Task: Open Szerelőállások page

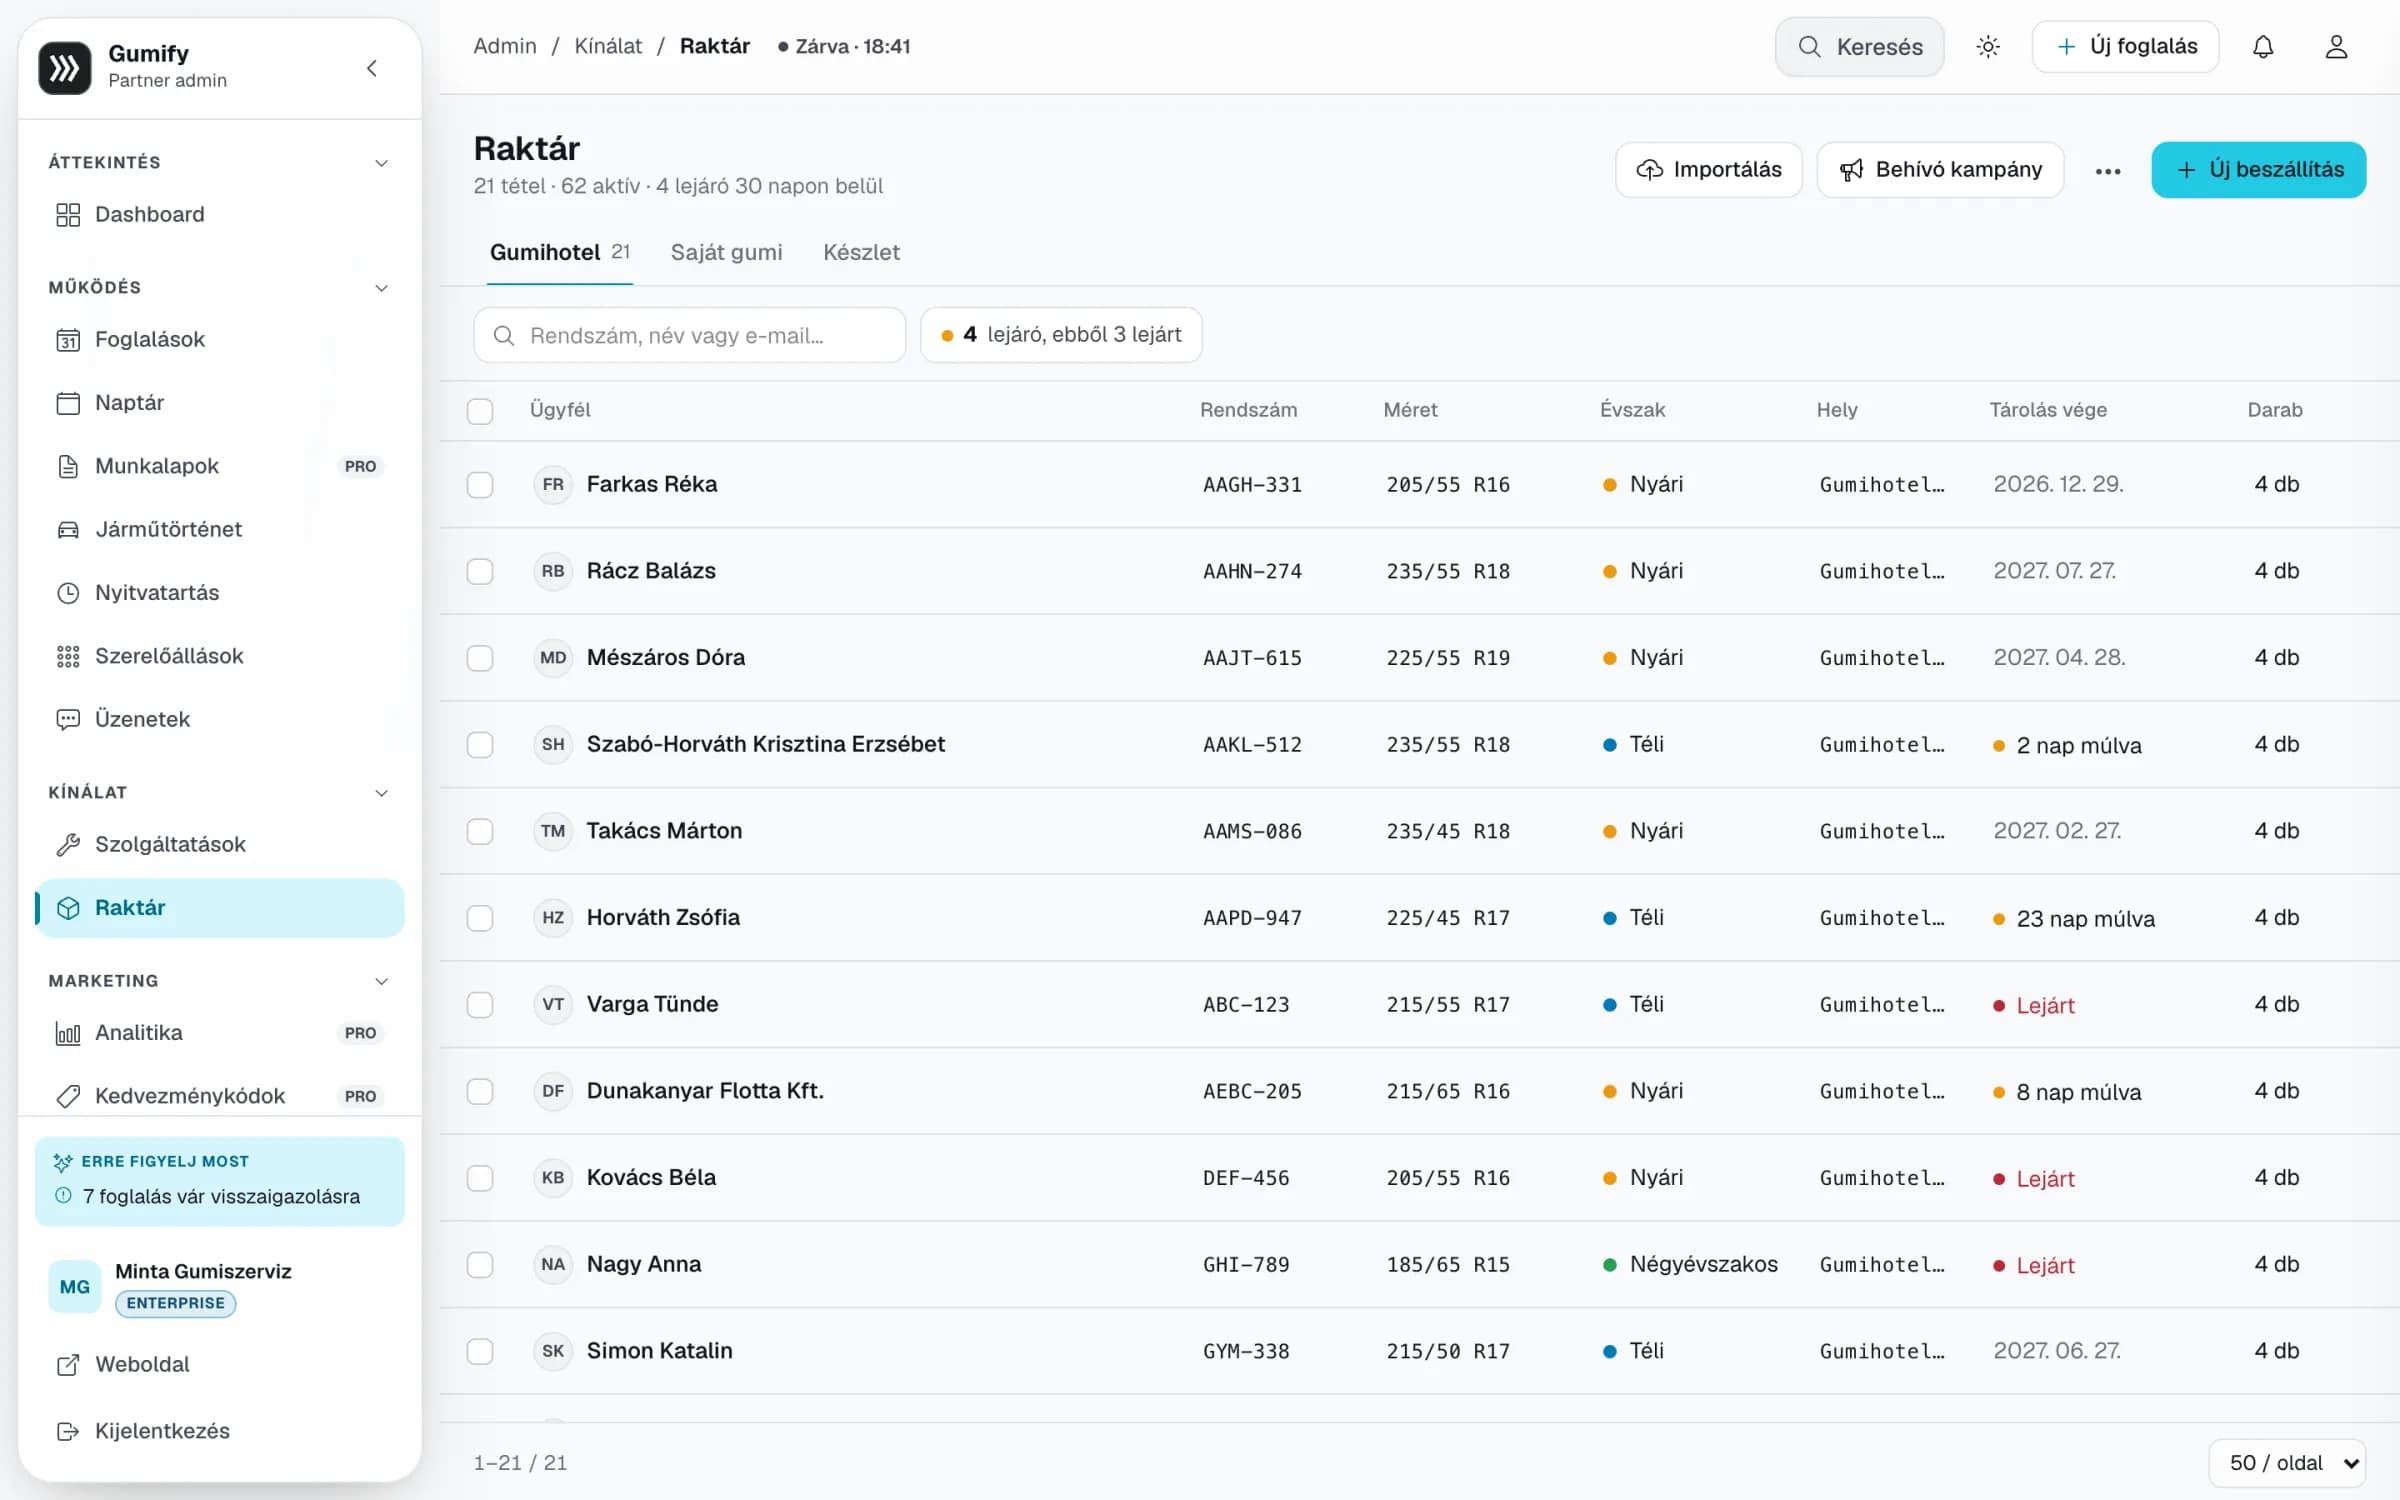Action: click(x=220, y=656)
